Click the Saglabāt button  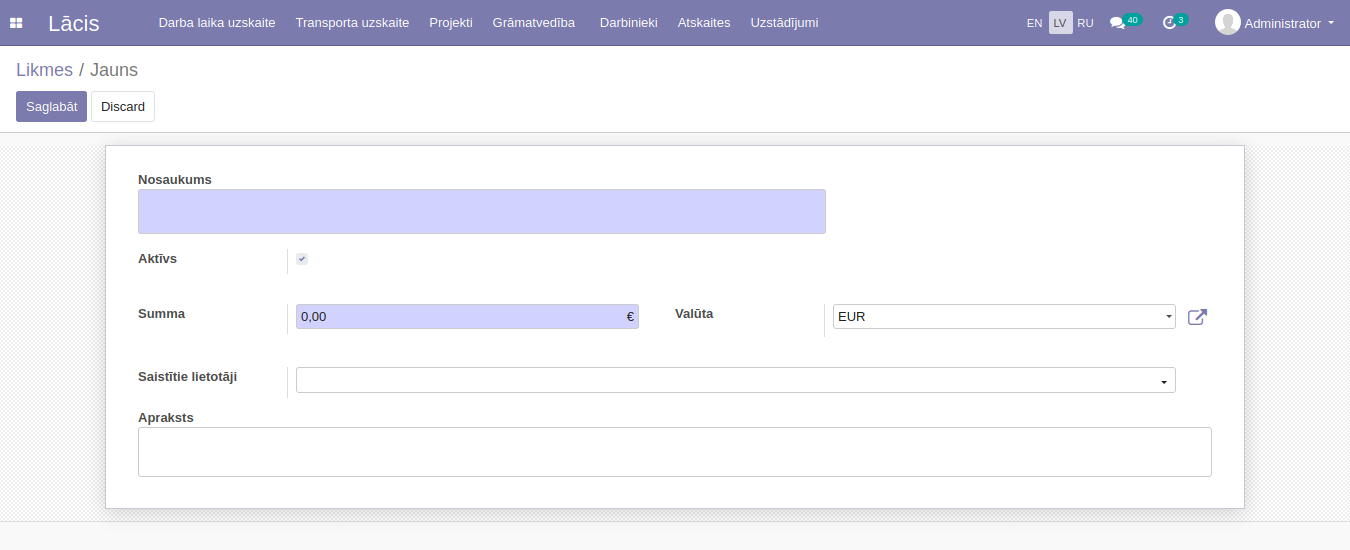tap(51, 107)
